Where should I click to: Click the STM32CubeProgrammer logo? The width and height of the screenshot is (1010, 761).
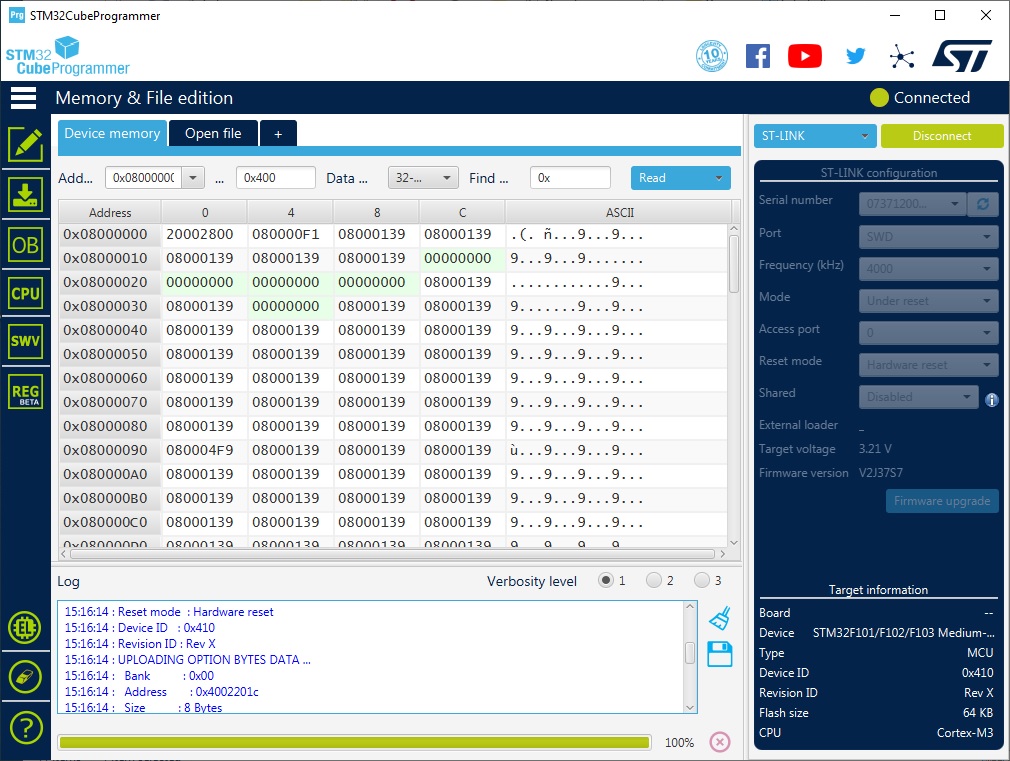coord(68,57)
